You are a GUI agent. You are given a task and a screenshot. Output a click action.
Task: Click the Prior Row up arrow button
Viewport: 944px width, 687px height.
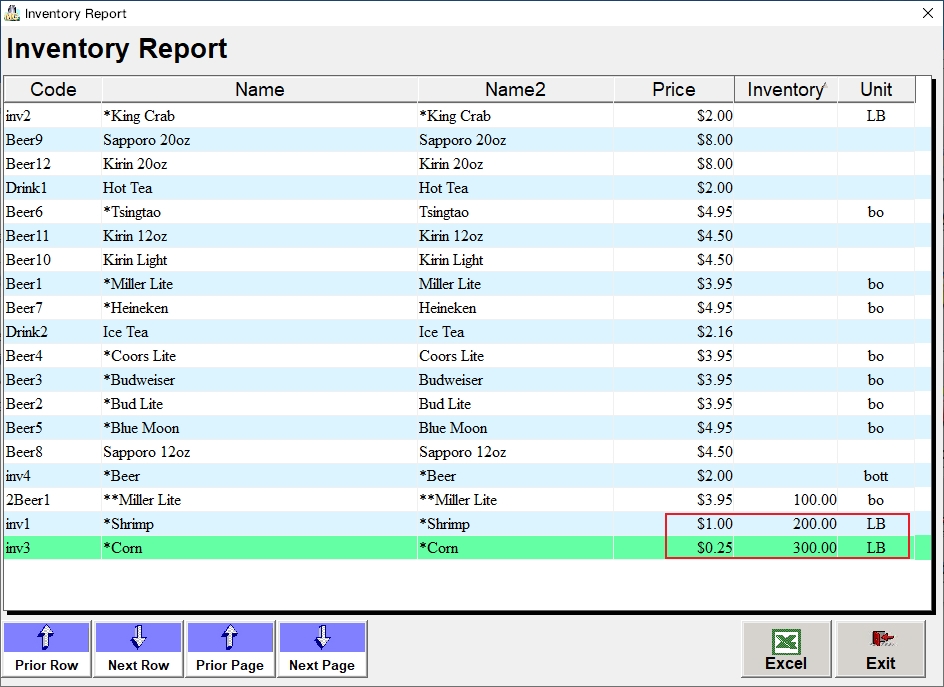(46, 649)
